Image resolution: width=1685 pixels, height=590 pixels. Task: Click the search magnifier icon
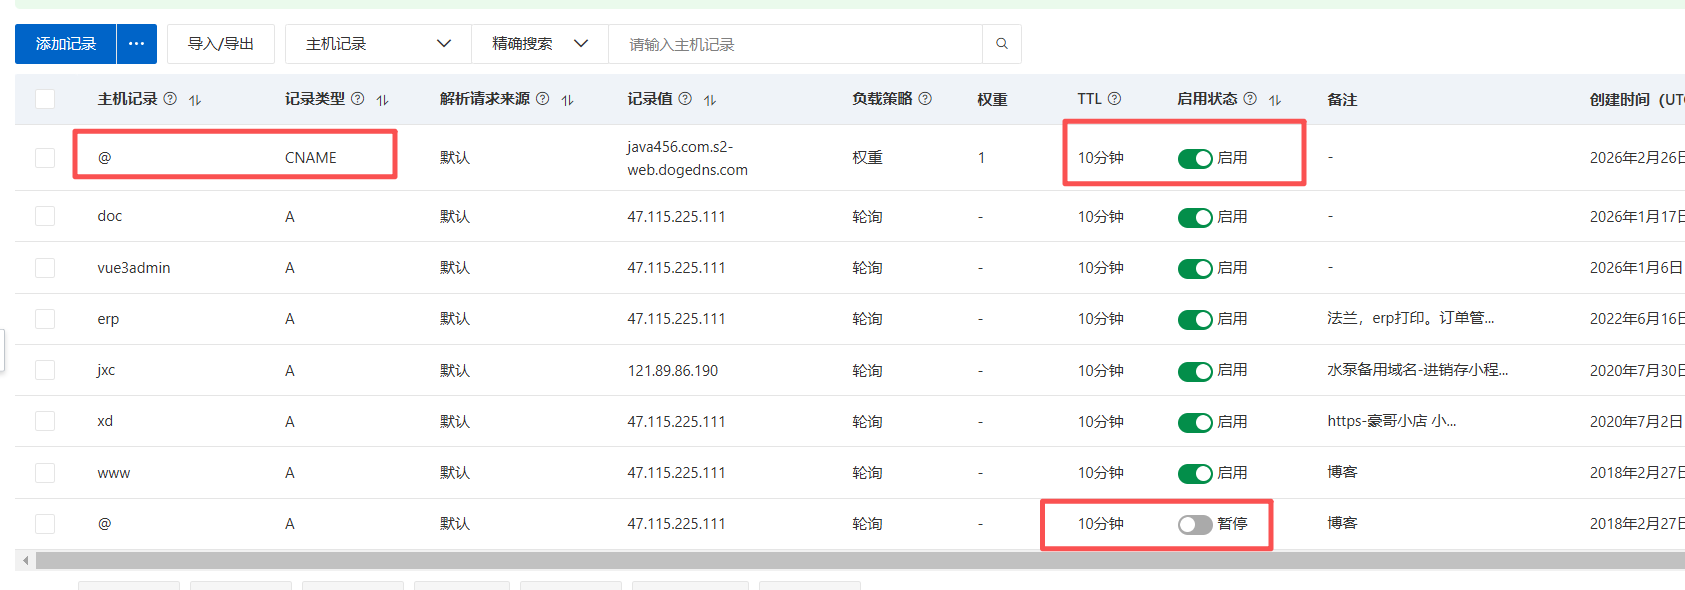(1001, 44)
